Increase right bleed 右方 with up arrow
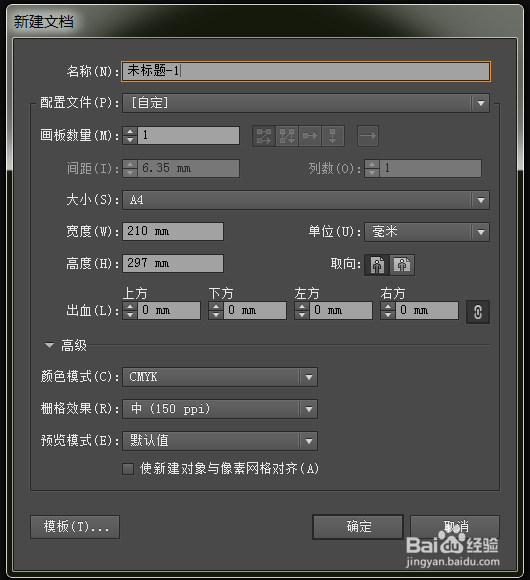 [388, 306]
